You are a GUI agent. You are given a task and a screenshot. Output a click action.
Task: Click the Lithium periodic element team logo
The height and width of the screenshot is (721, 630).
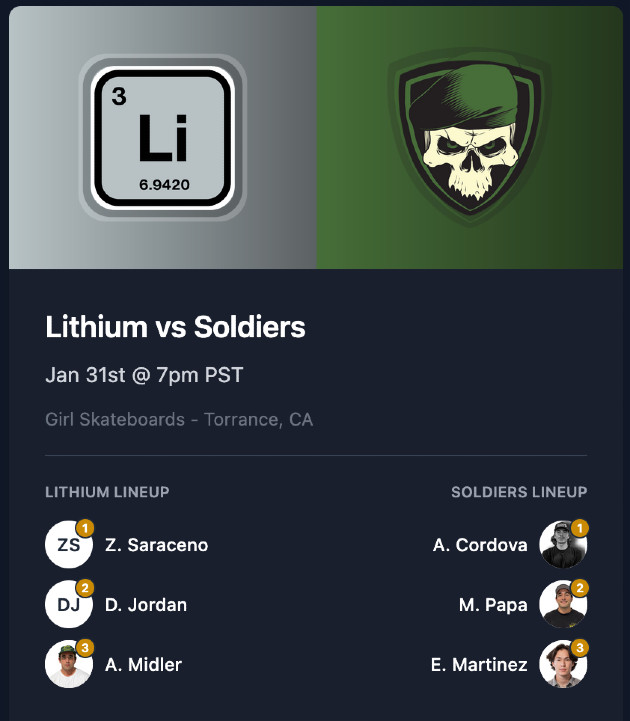pyautogui.click(x=162, y=137)
